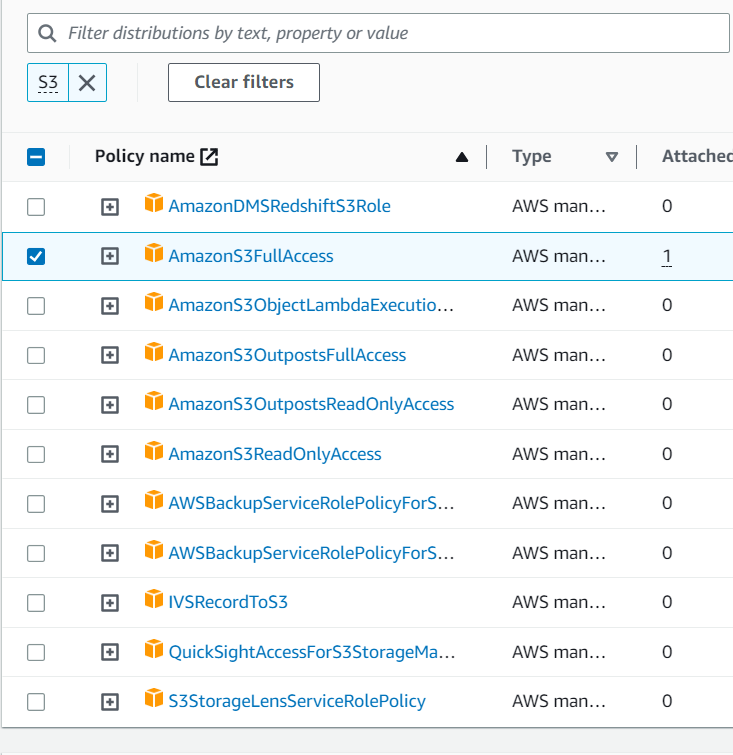The height and width of the screenshot is (755, 733).
Task: Click the S3 filter token label
Action: pyautogui.click(x=48, y=83)
